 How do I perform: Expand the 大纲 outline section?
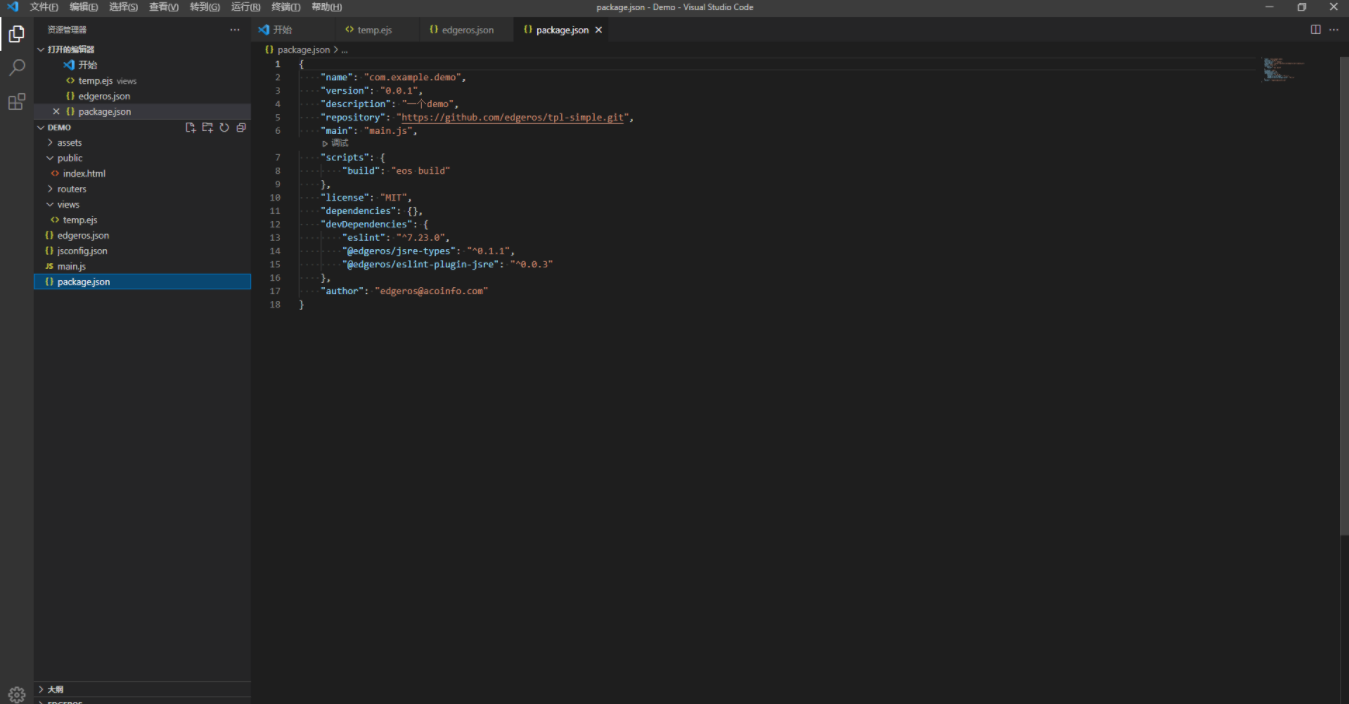142,689
